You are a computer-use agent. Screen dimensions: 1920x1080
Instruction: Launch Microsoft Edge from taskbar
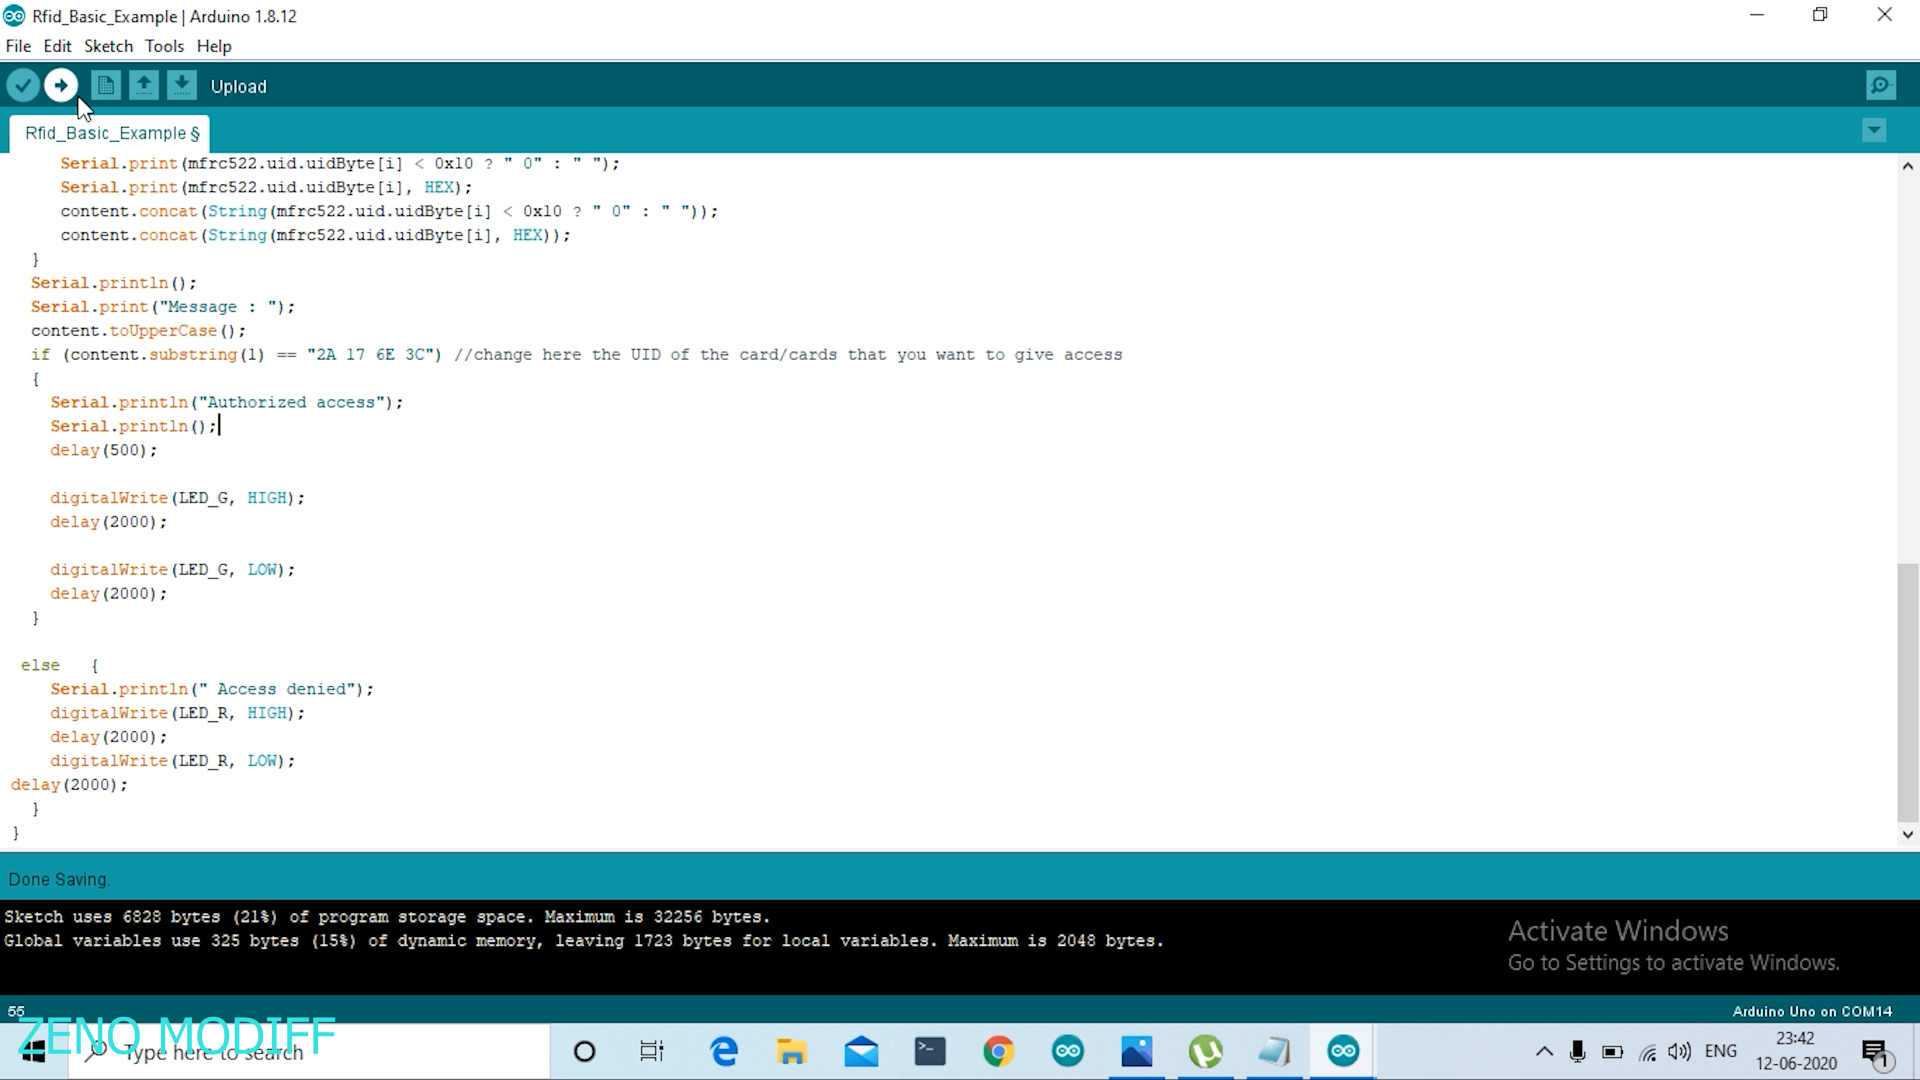click(x=724, y=1052)
